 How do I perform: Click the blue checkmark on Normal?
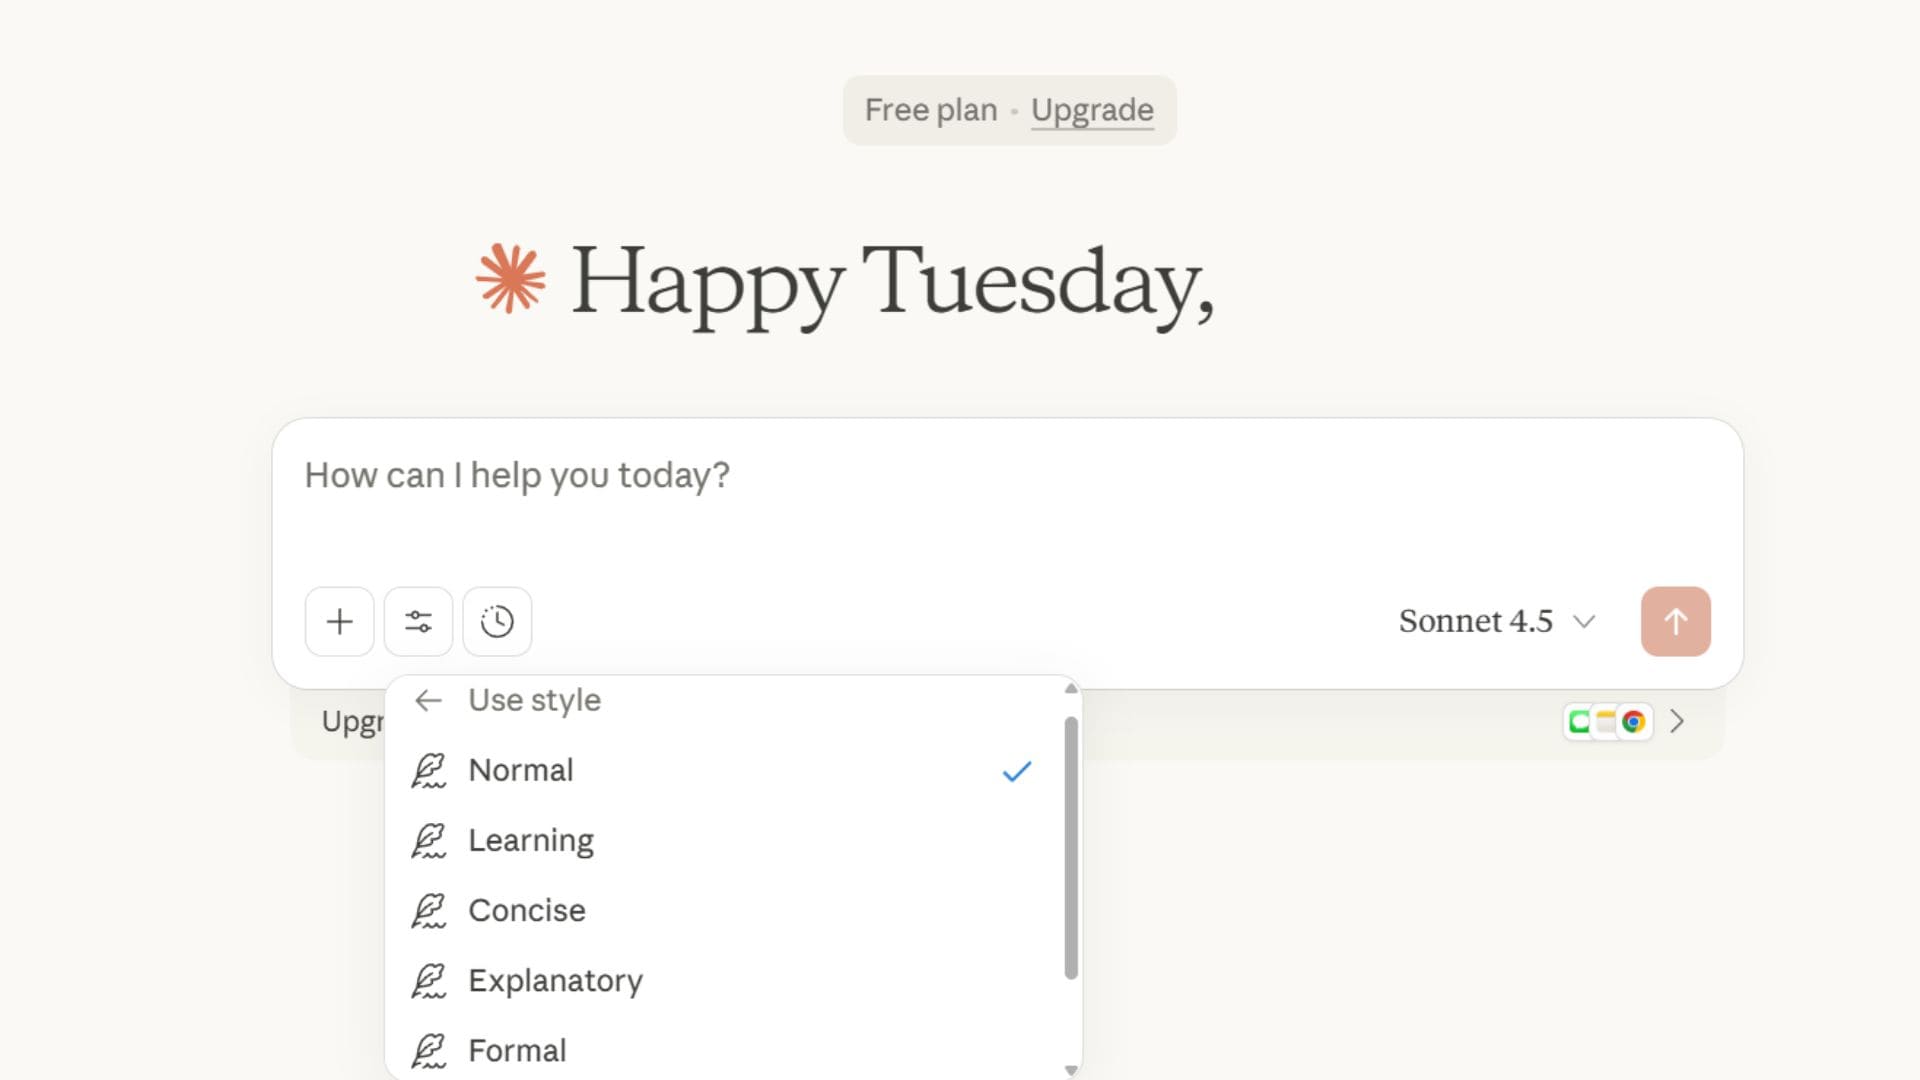click(x=1016, y=771)
